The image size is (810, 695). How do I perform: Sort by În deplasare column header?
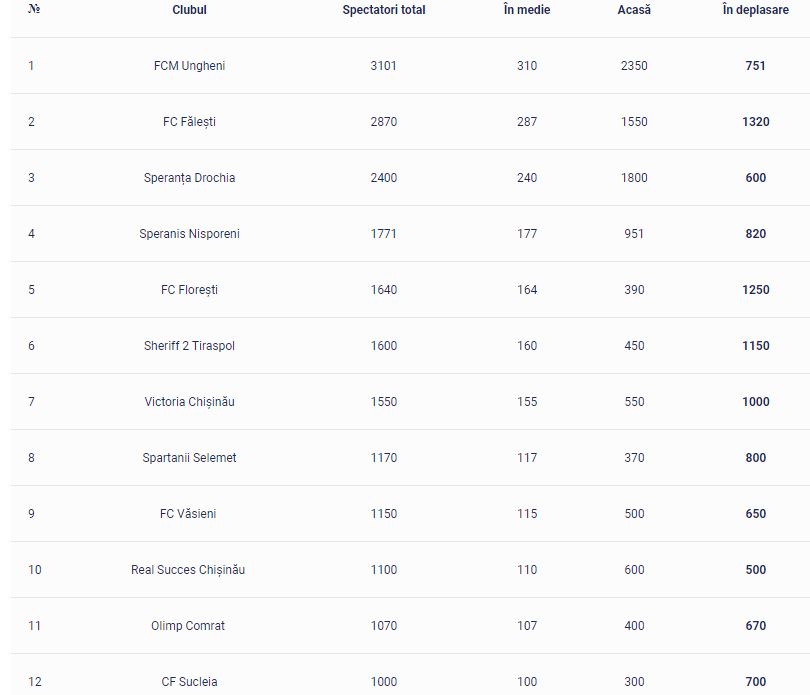pos(755,10)
